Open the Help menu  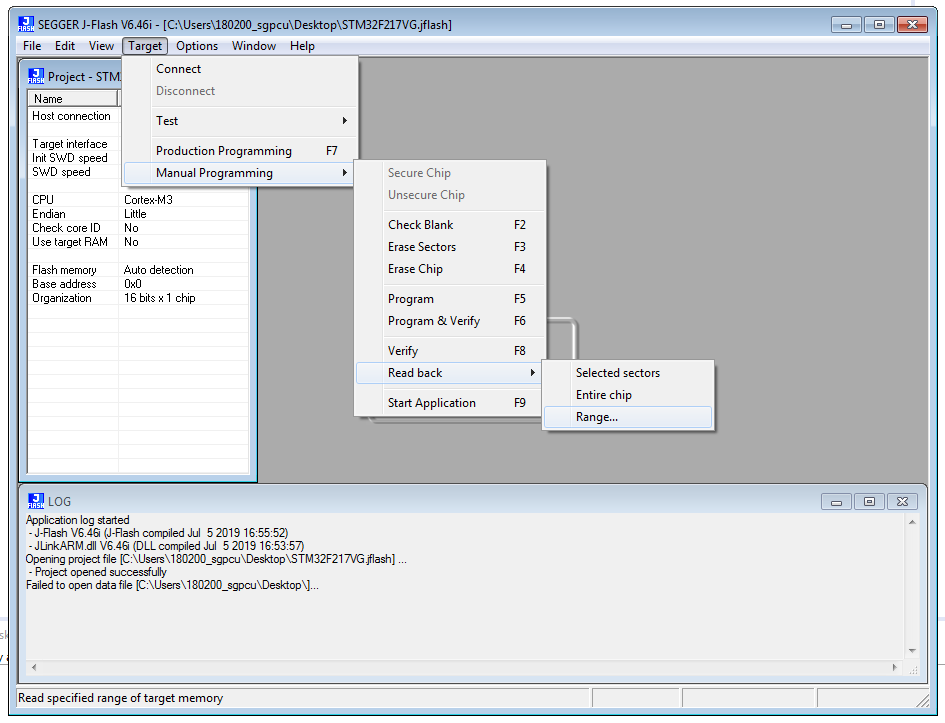click(x=302, y=46)
